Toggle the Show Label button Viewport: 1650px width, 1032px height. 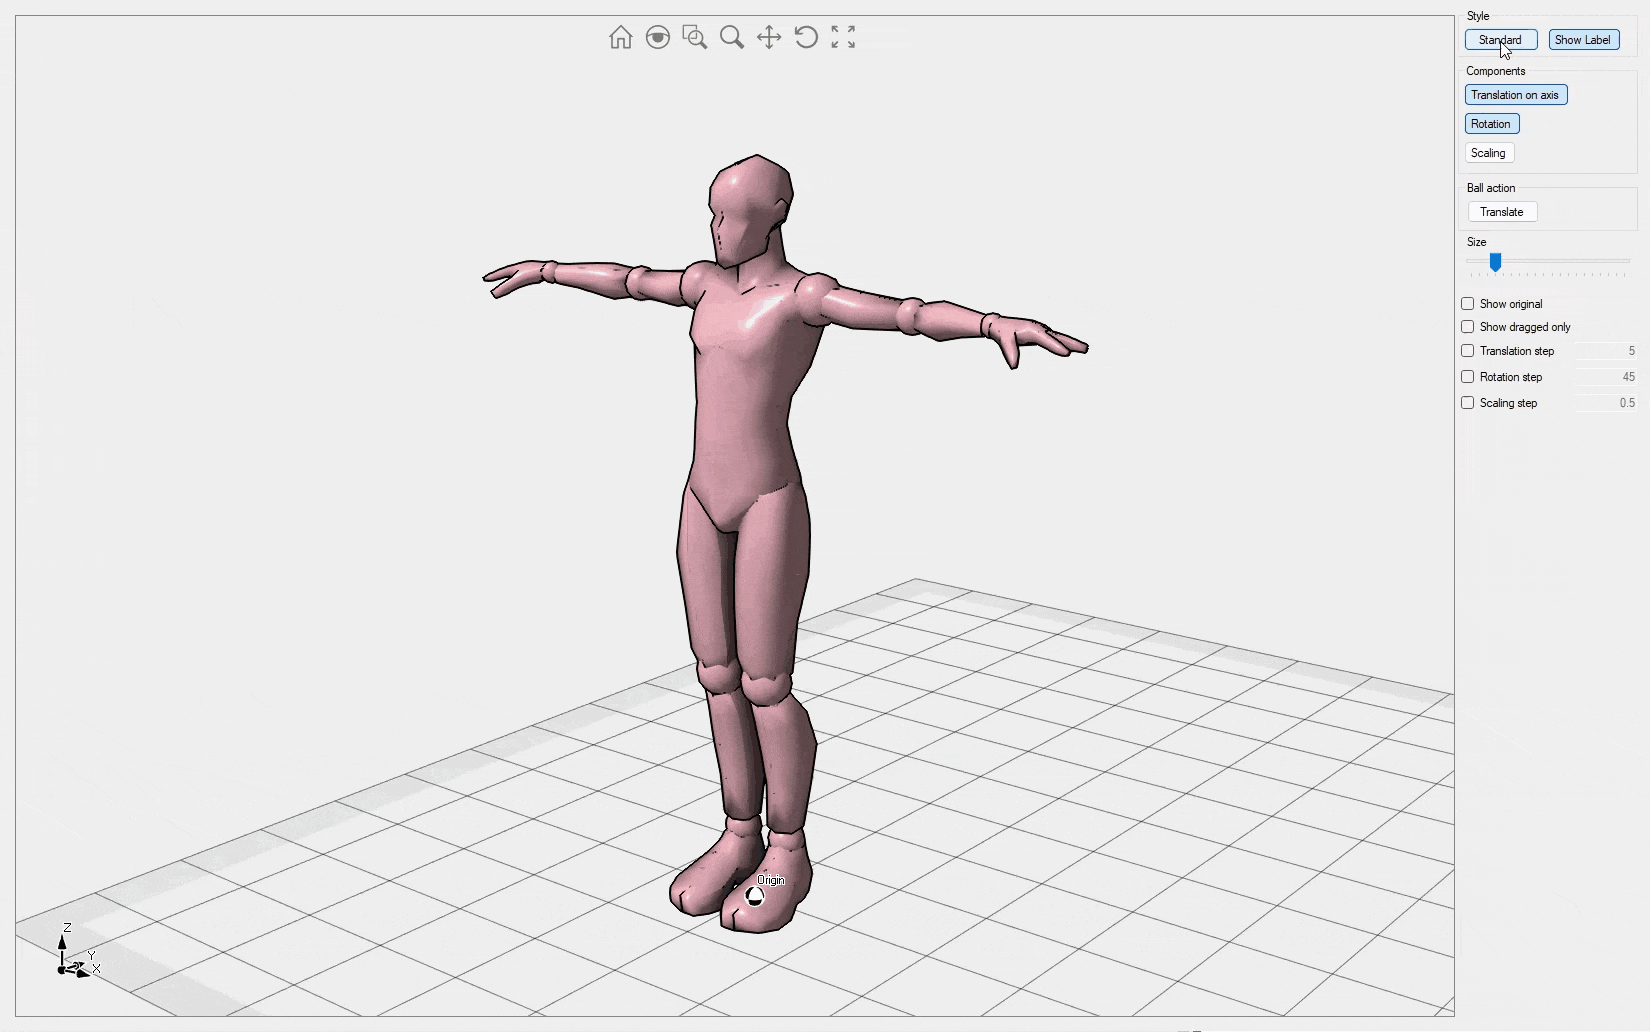click(1584, 40)
